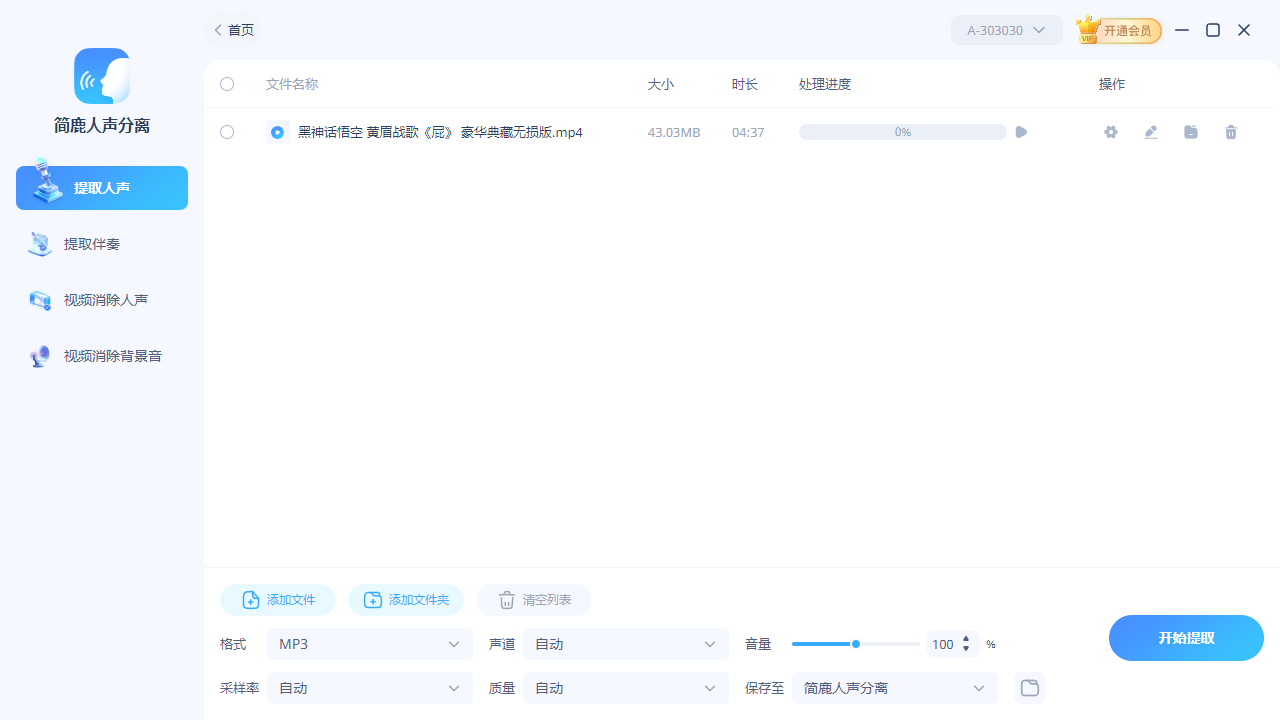The height and width of the screenshot is (720, 1280).
Task: Open settings for the 黑神话悟空 file
Action: click(x=1110, y=132)
